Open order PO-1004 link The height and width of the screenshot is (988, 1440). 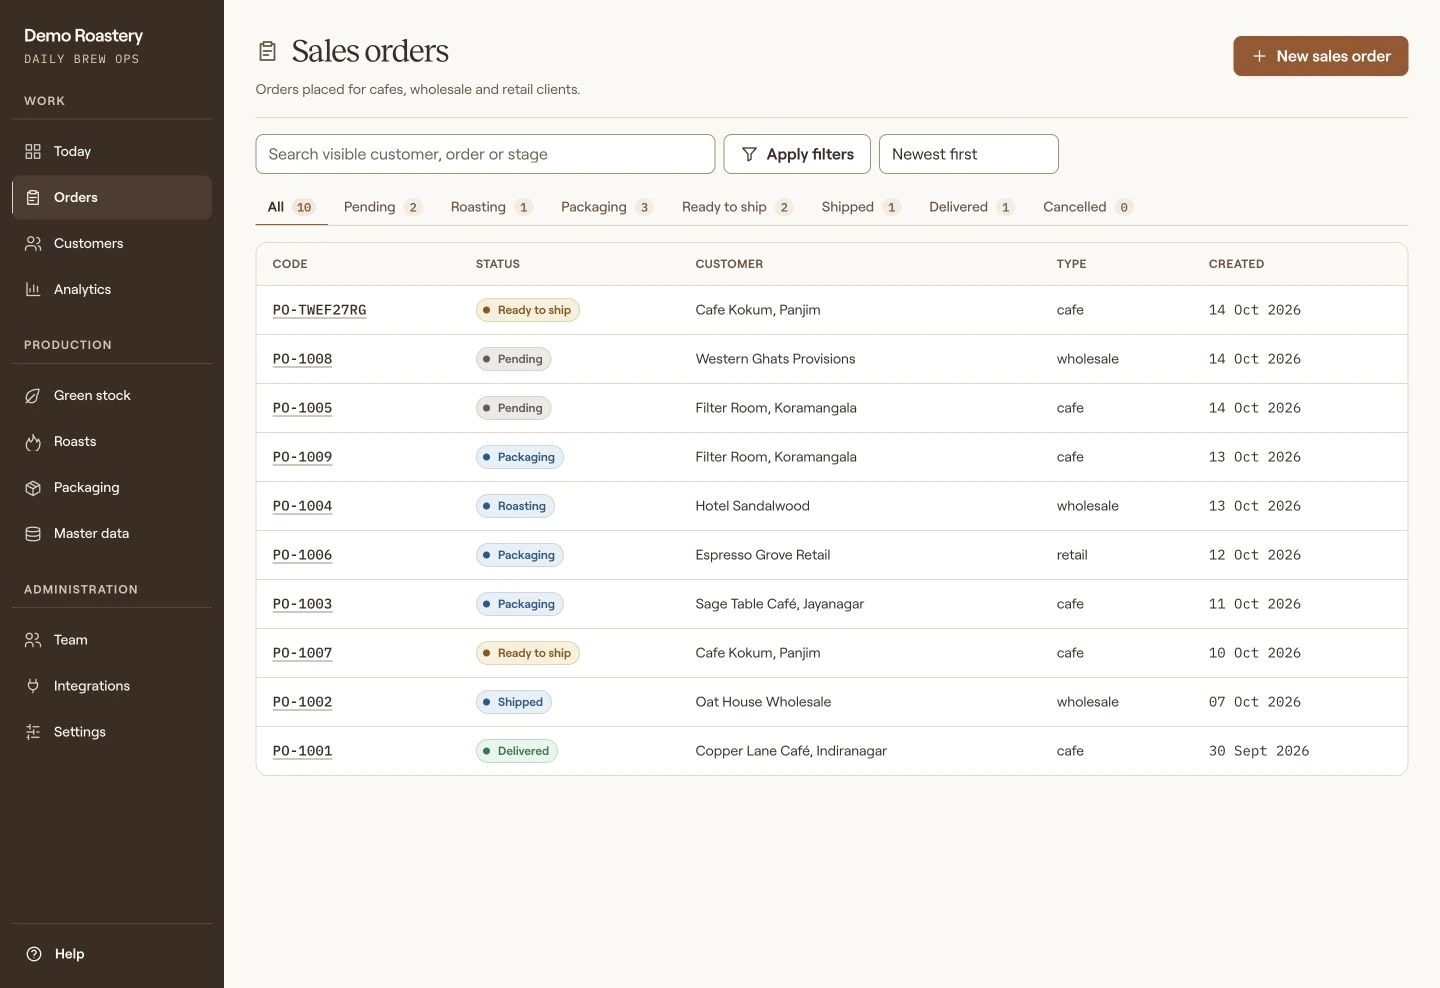[302, 506]
